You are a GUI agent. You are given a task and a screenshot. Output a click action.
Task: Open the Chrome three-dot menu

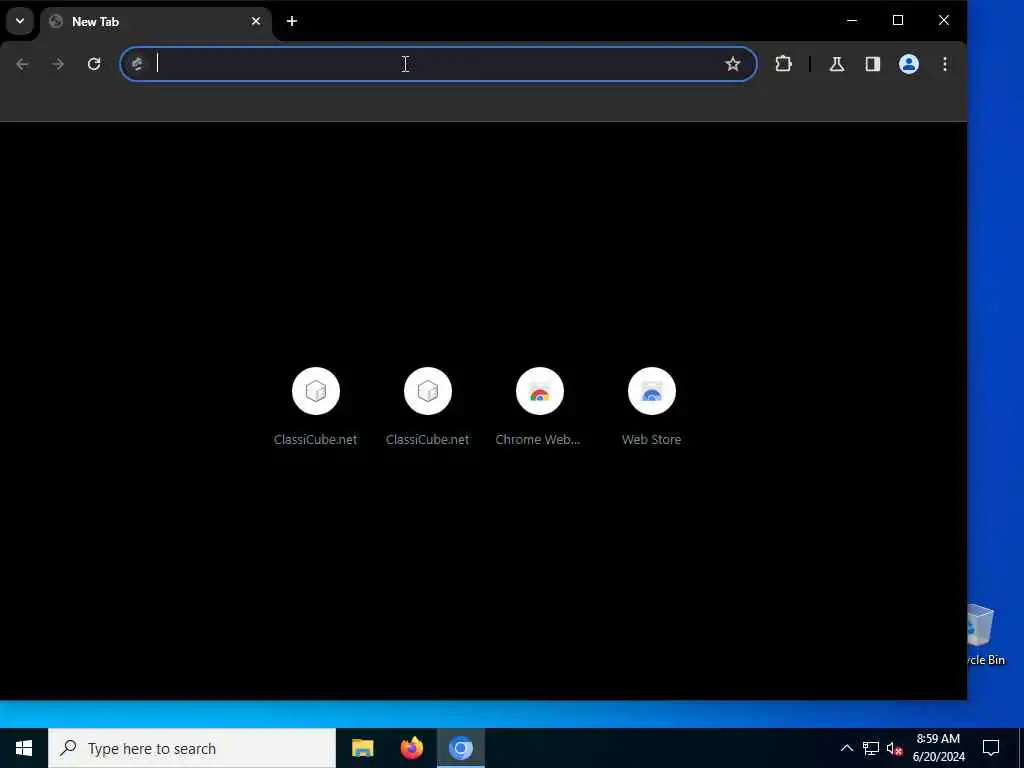point(944,64)
